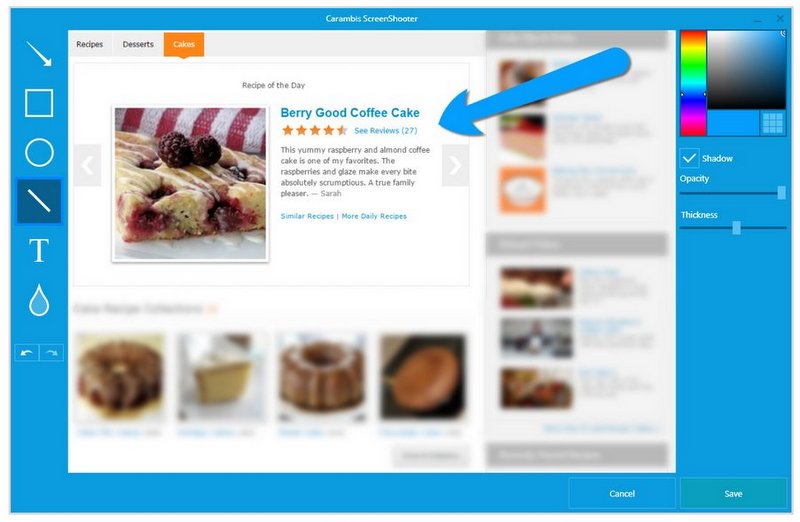Click the Opacity slider handle
This screenshot has height=522, width=800.
click(x=781, y=193)
